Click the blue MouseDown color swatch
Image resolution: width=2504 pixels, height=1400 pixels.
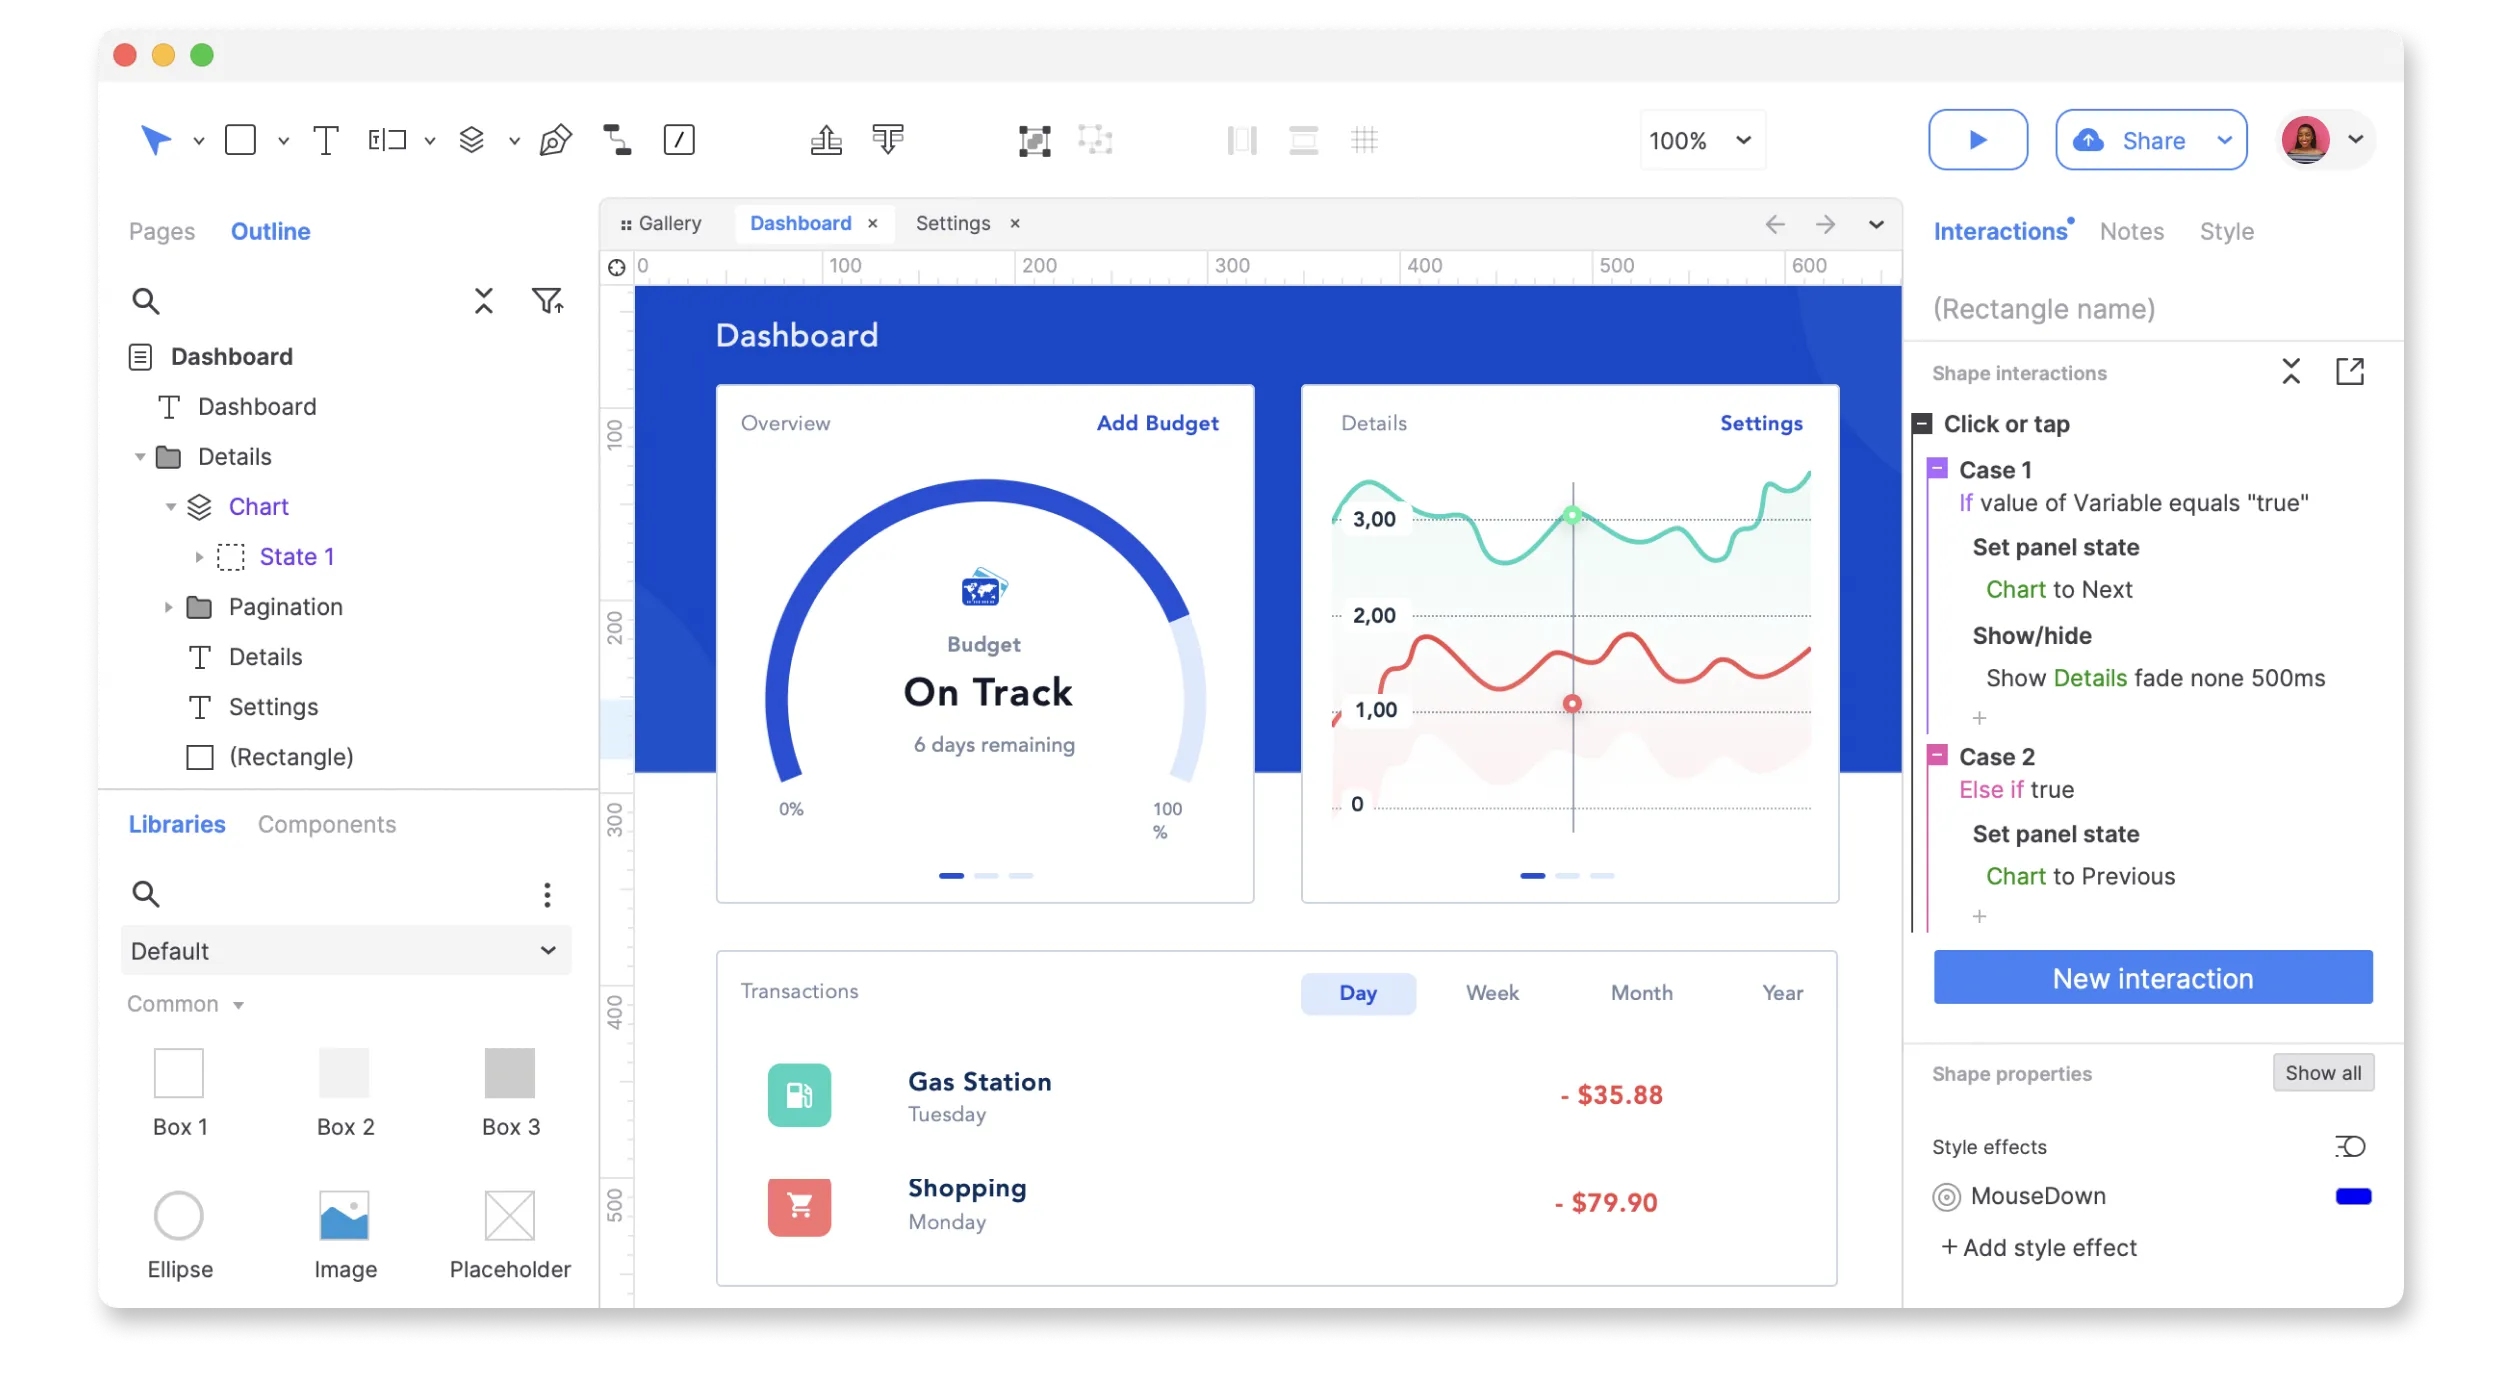[x=2353, y=1197]
